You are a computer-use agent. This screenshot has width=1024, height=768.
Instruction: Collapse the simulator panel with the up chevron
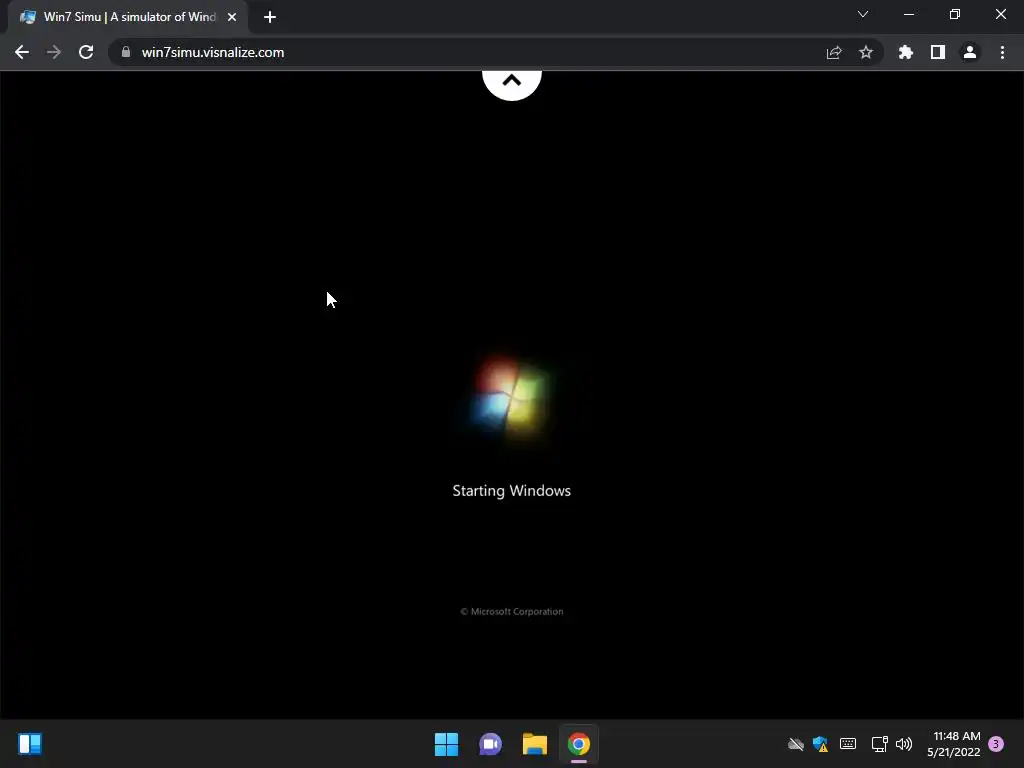point(512,82)
